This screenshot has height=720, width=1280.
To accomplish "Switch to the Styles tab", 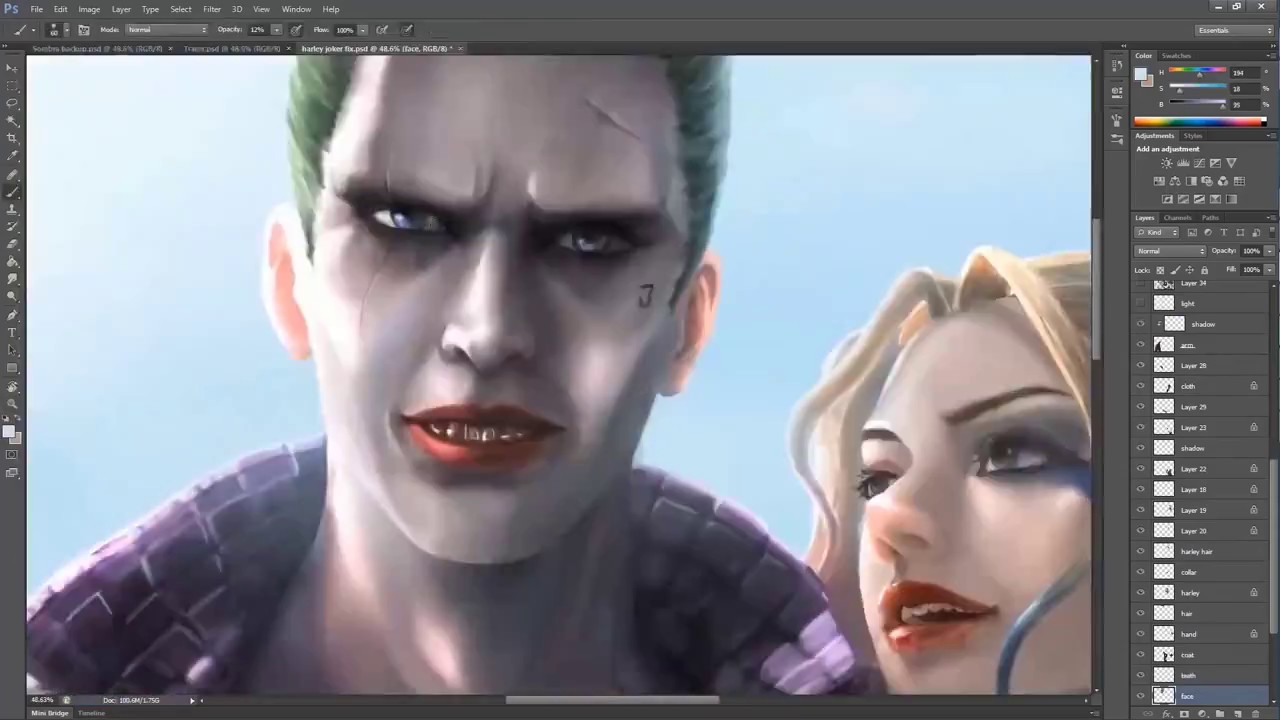I will click(1193, 136).
